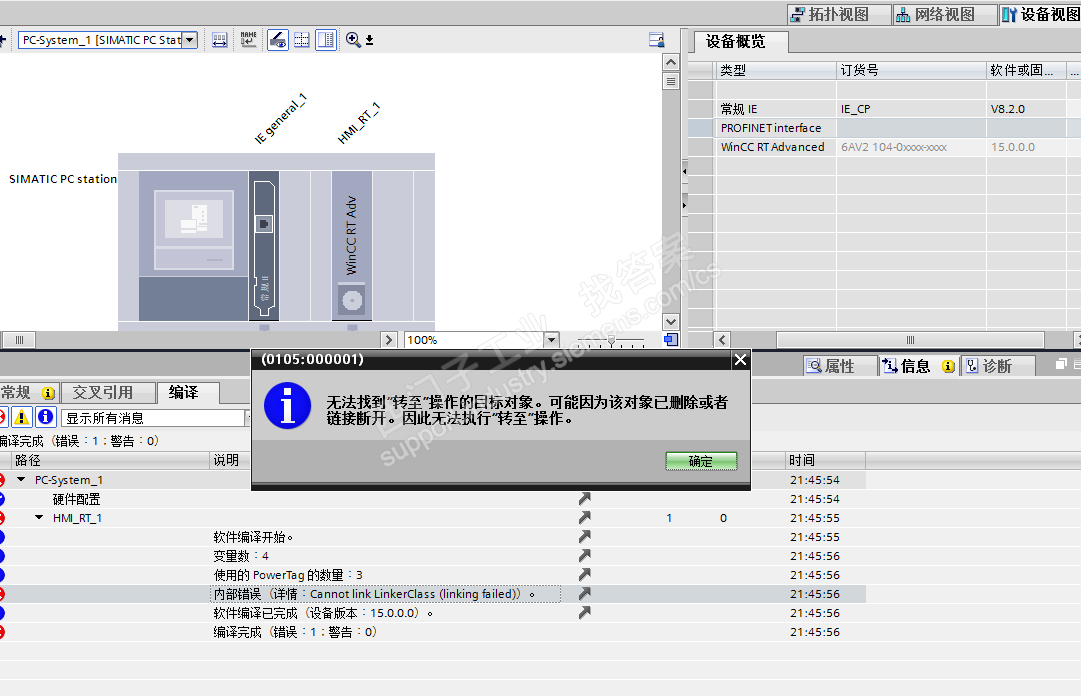Screen dimensions: 1081x696
Task: Select the 常规 general tab
Action: (28, 392)
